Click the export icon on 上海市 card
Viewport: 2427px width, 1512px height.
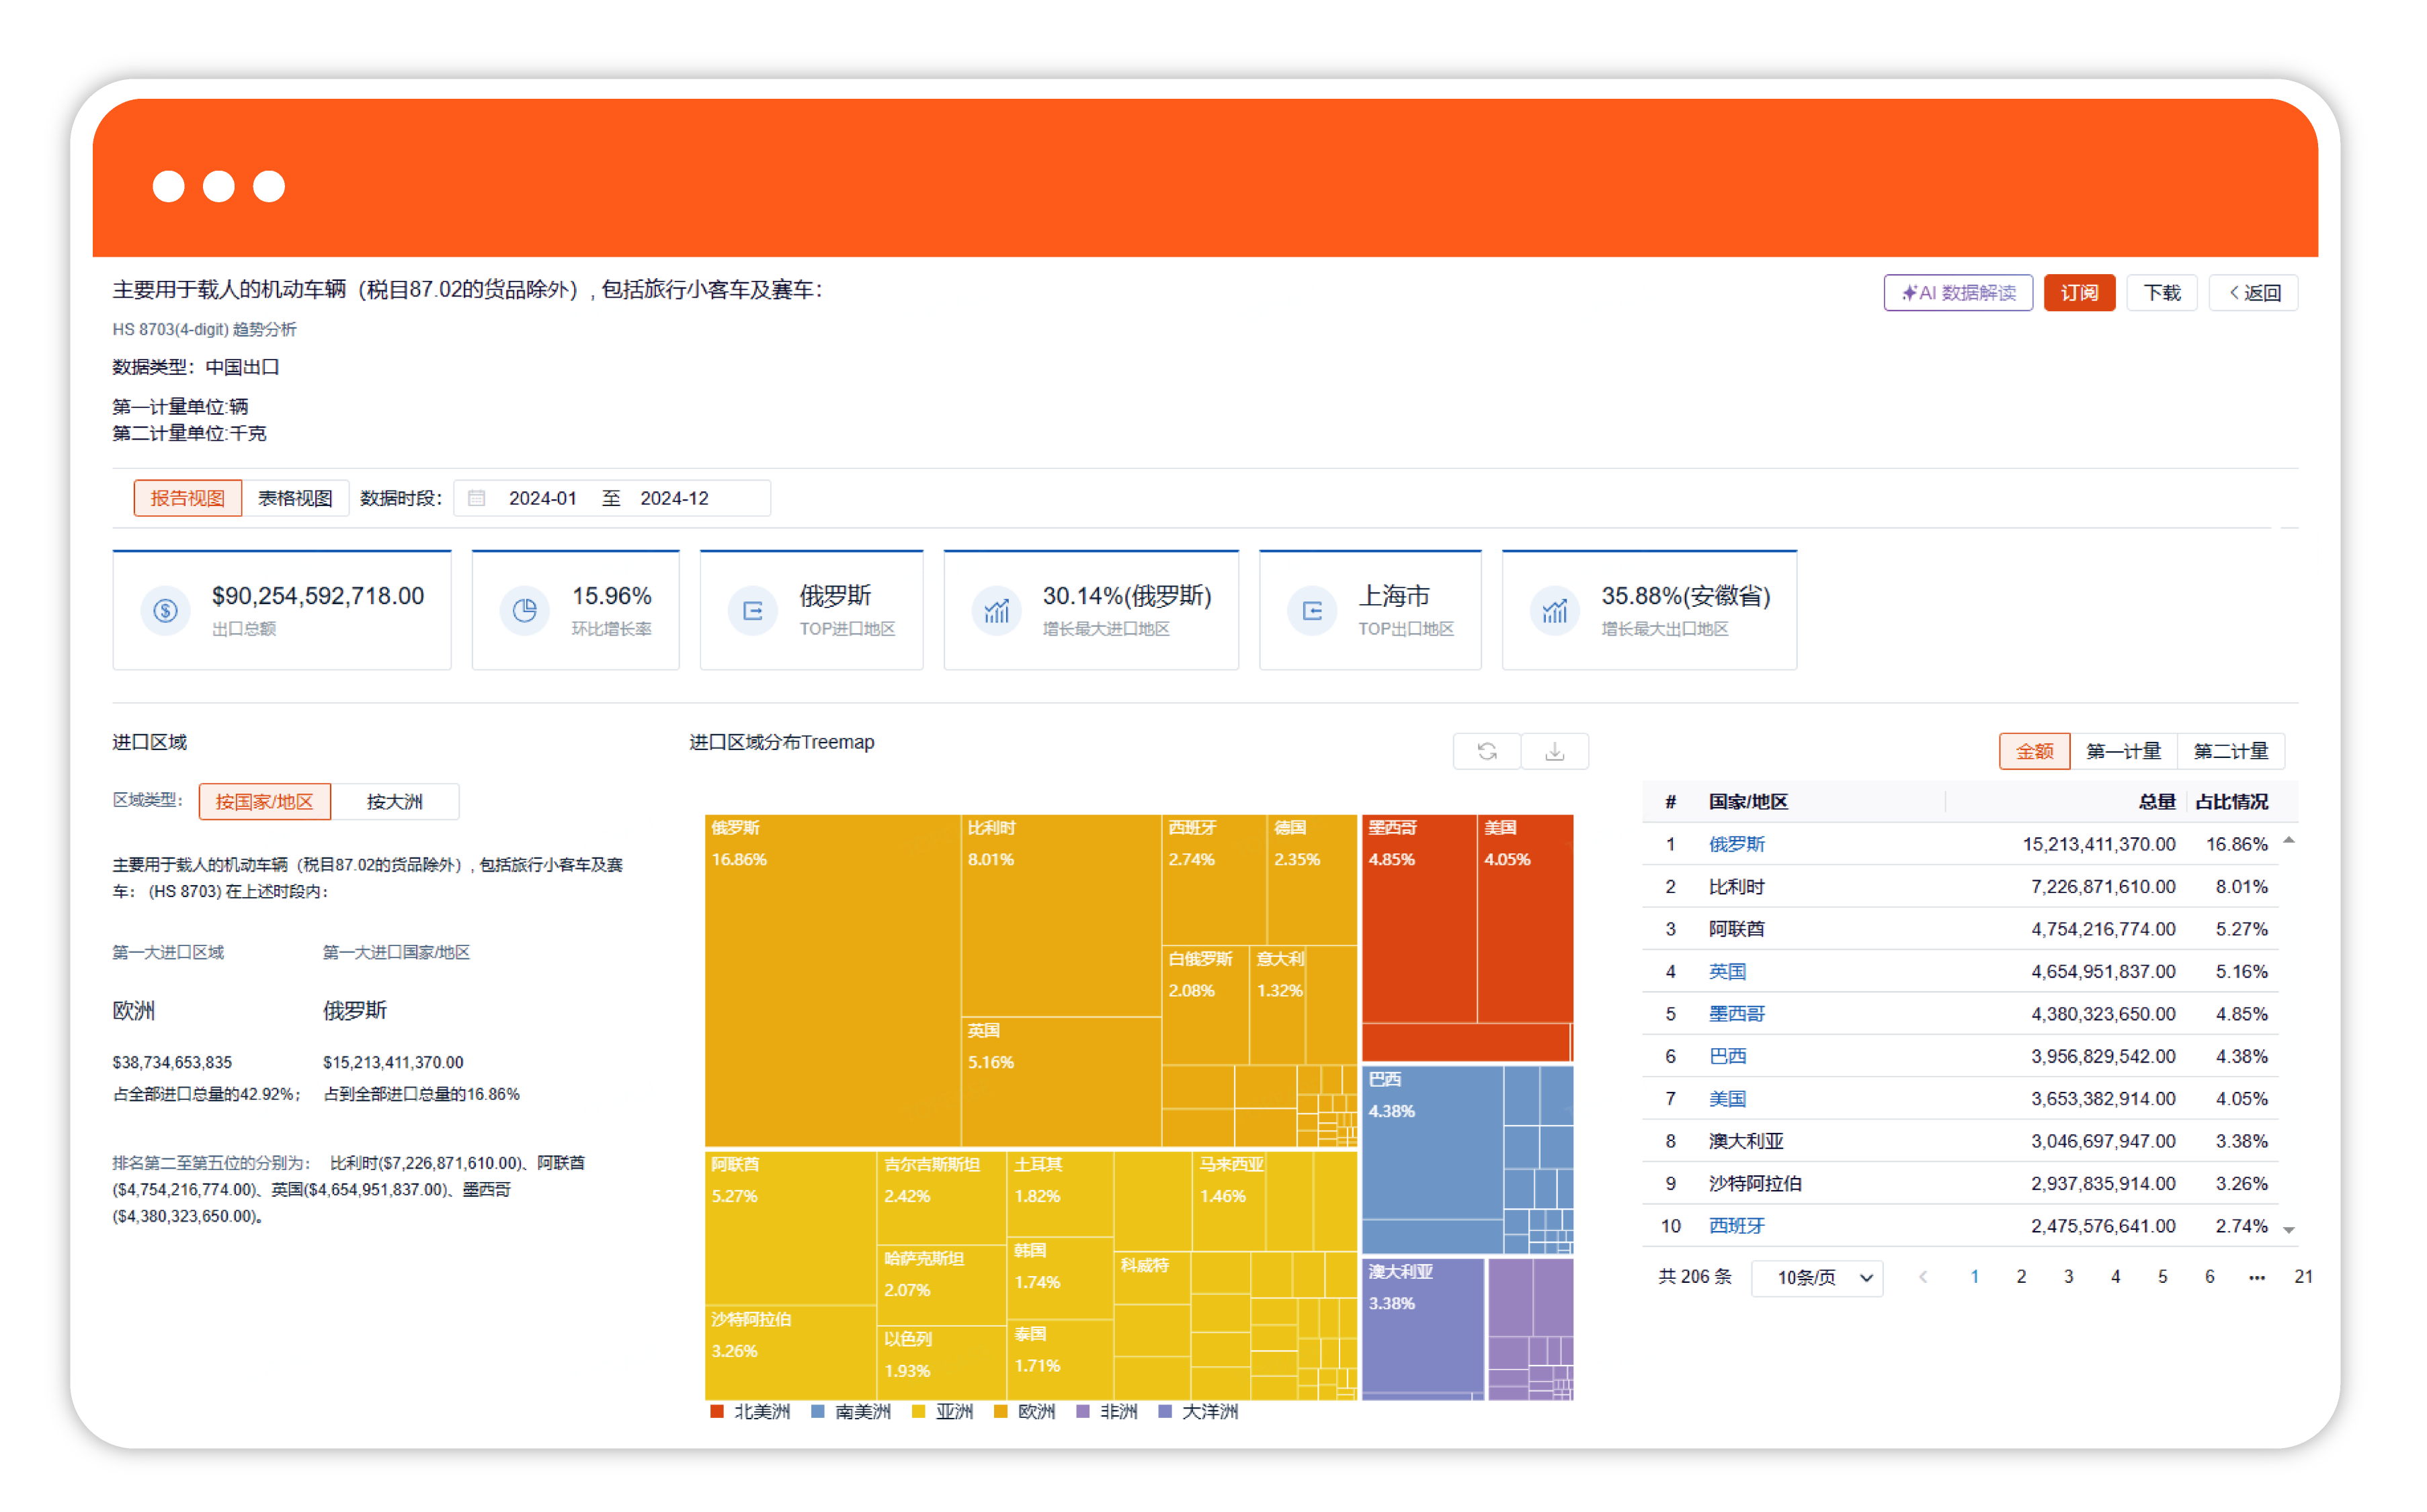[x=1312, y=610]
